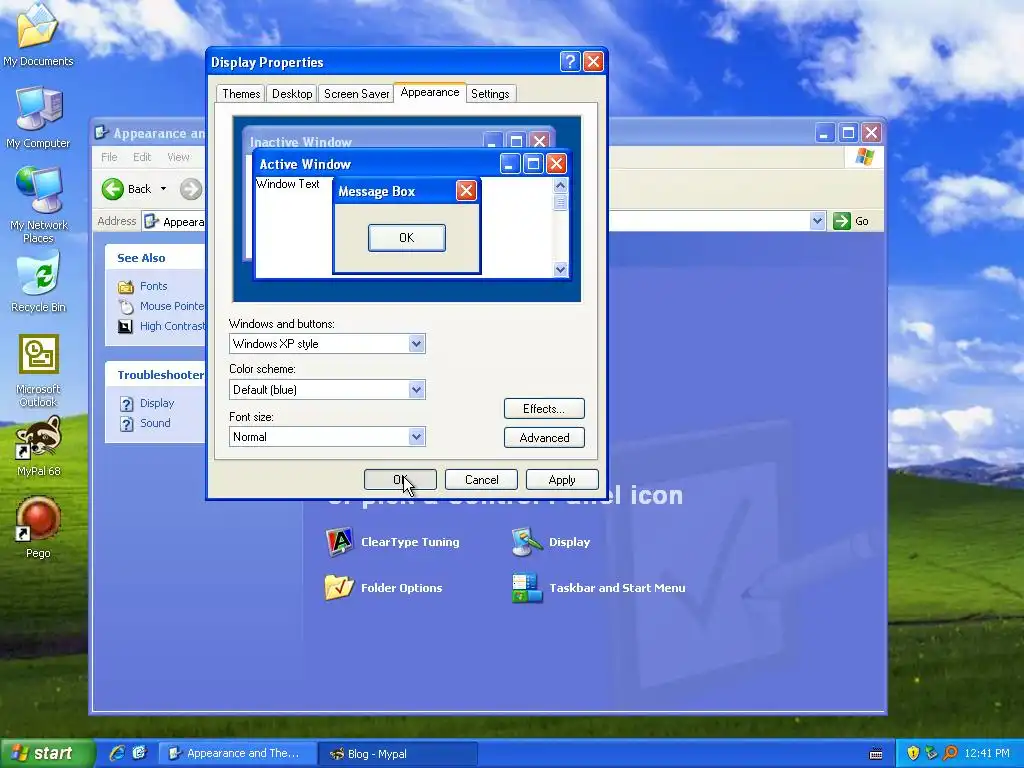Viewport: 1024px width, 768px height.
Task: Click the See Also panel header
Action: 155,257
